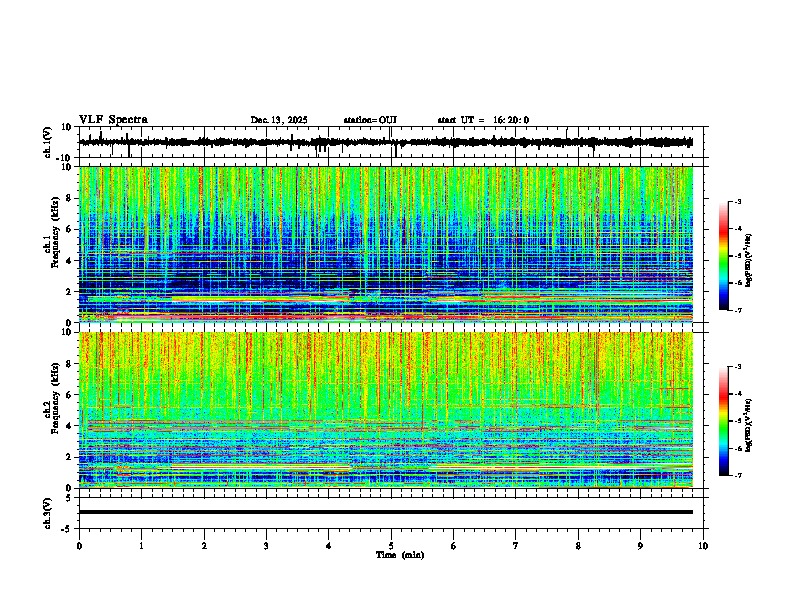Screen dimensions: 792x612
Task: Click the ch.2 spectrogram "6" kHz tick label
Action: click(70, 395)
